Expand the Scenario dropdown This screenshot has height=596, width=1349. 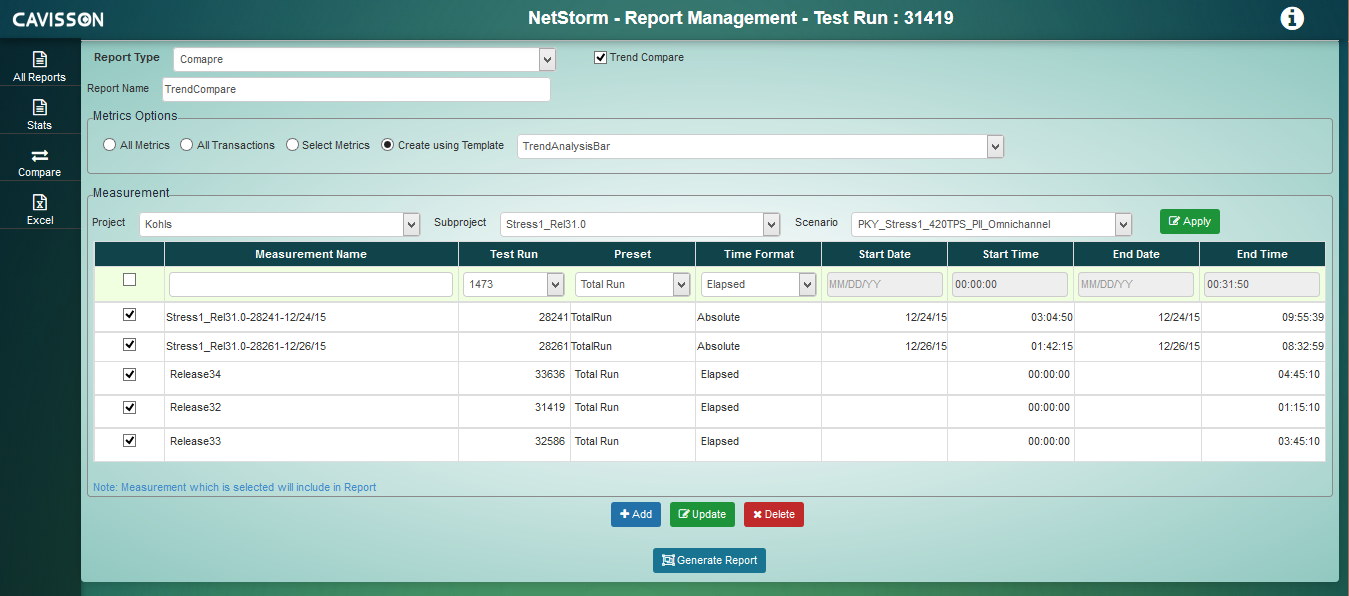pyautogui.click(x=992, y=224)
